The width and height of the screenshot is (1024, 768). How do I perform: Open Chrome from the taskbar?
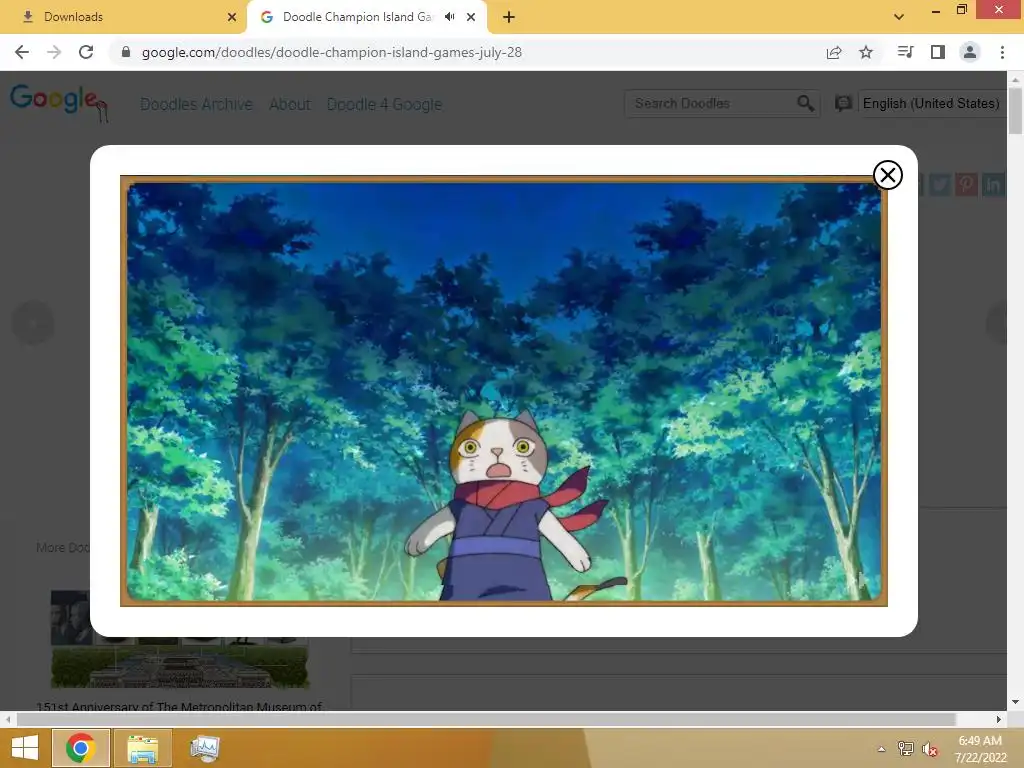point(80,748)
